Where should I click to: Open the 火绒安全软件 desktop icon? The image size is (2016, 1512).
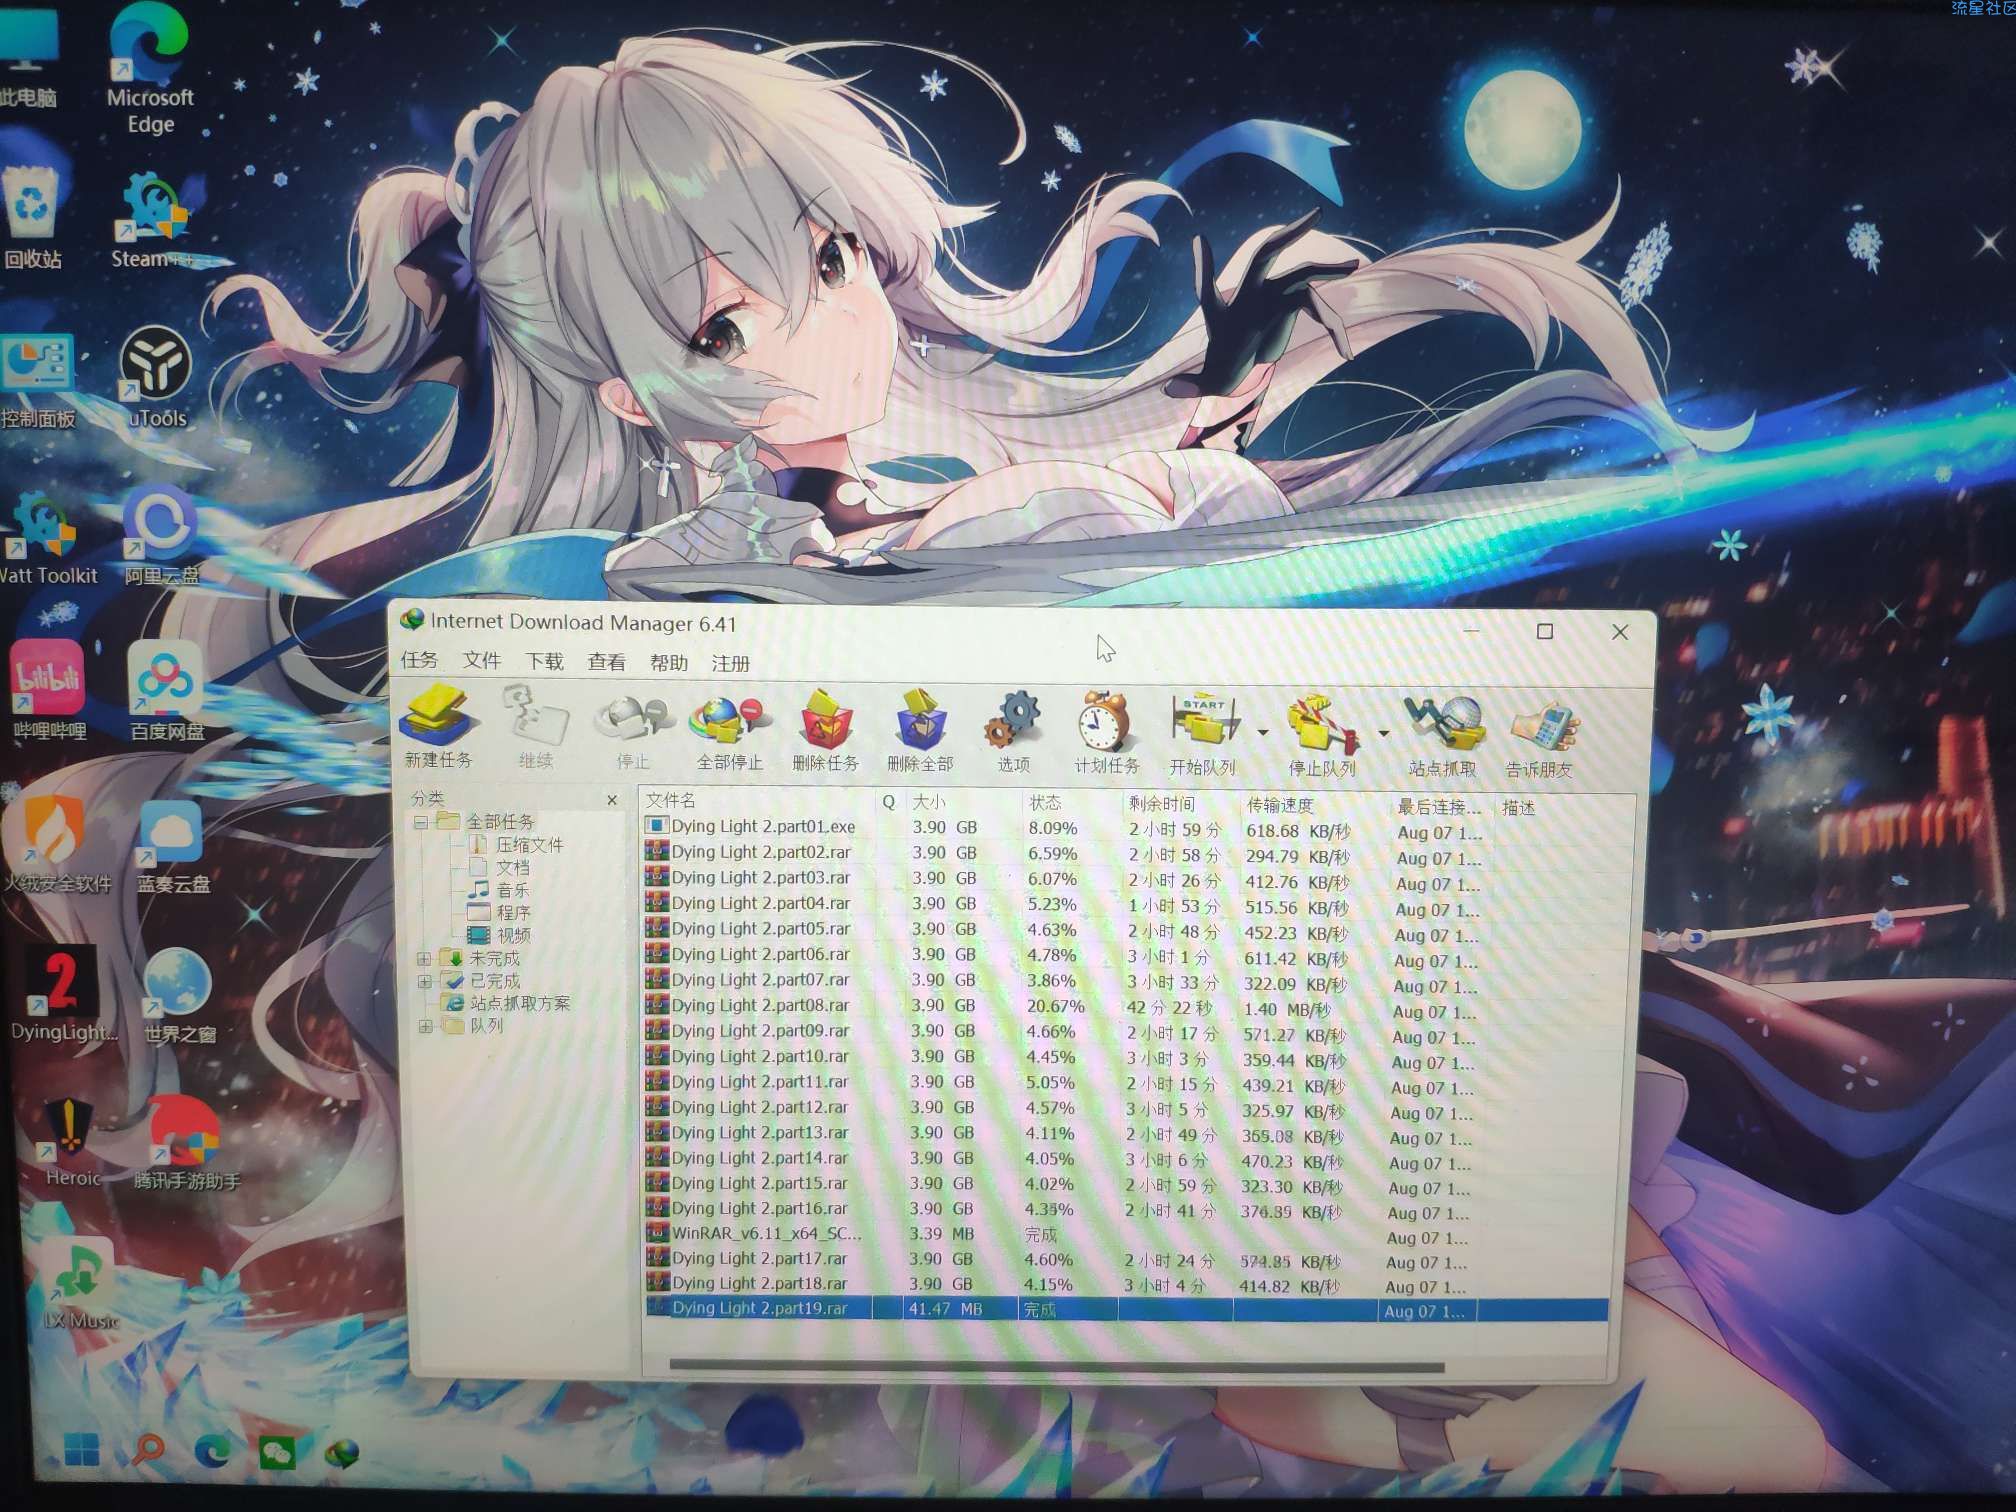[x=57, y=842]
